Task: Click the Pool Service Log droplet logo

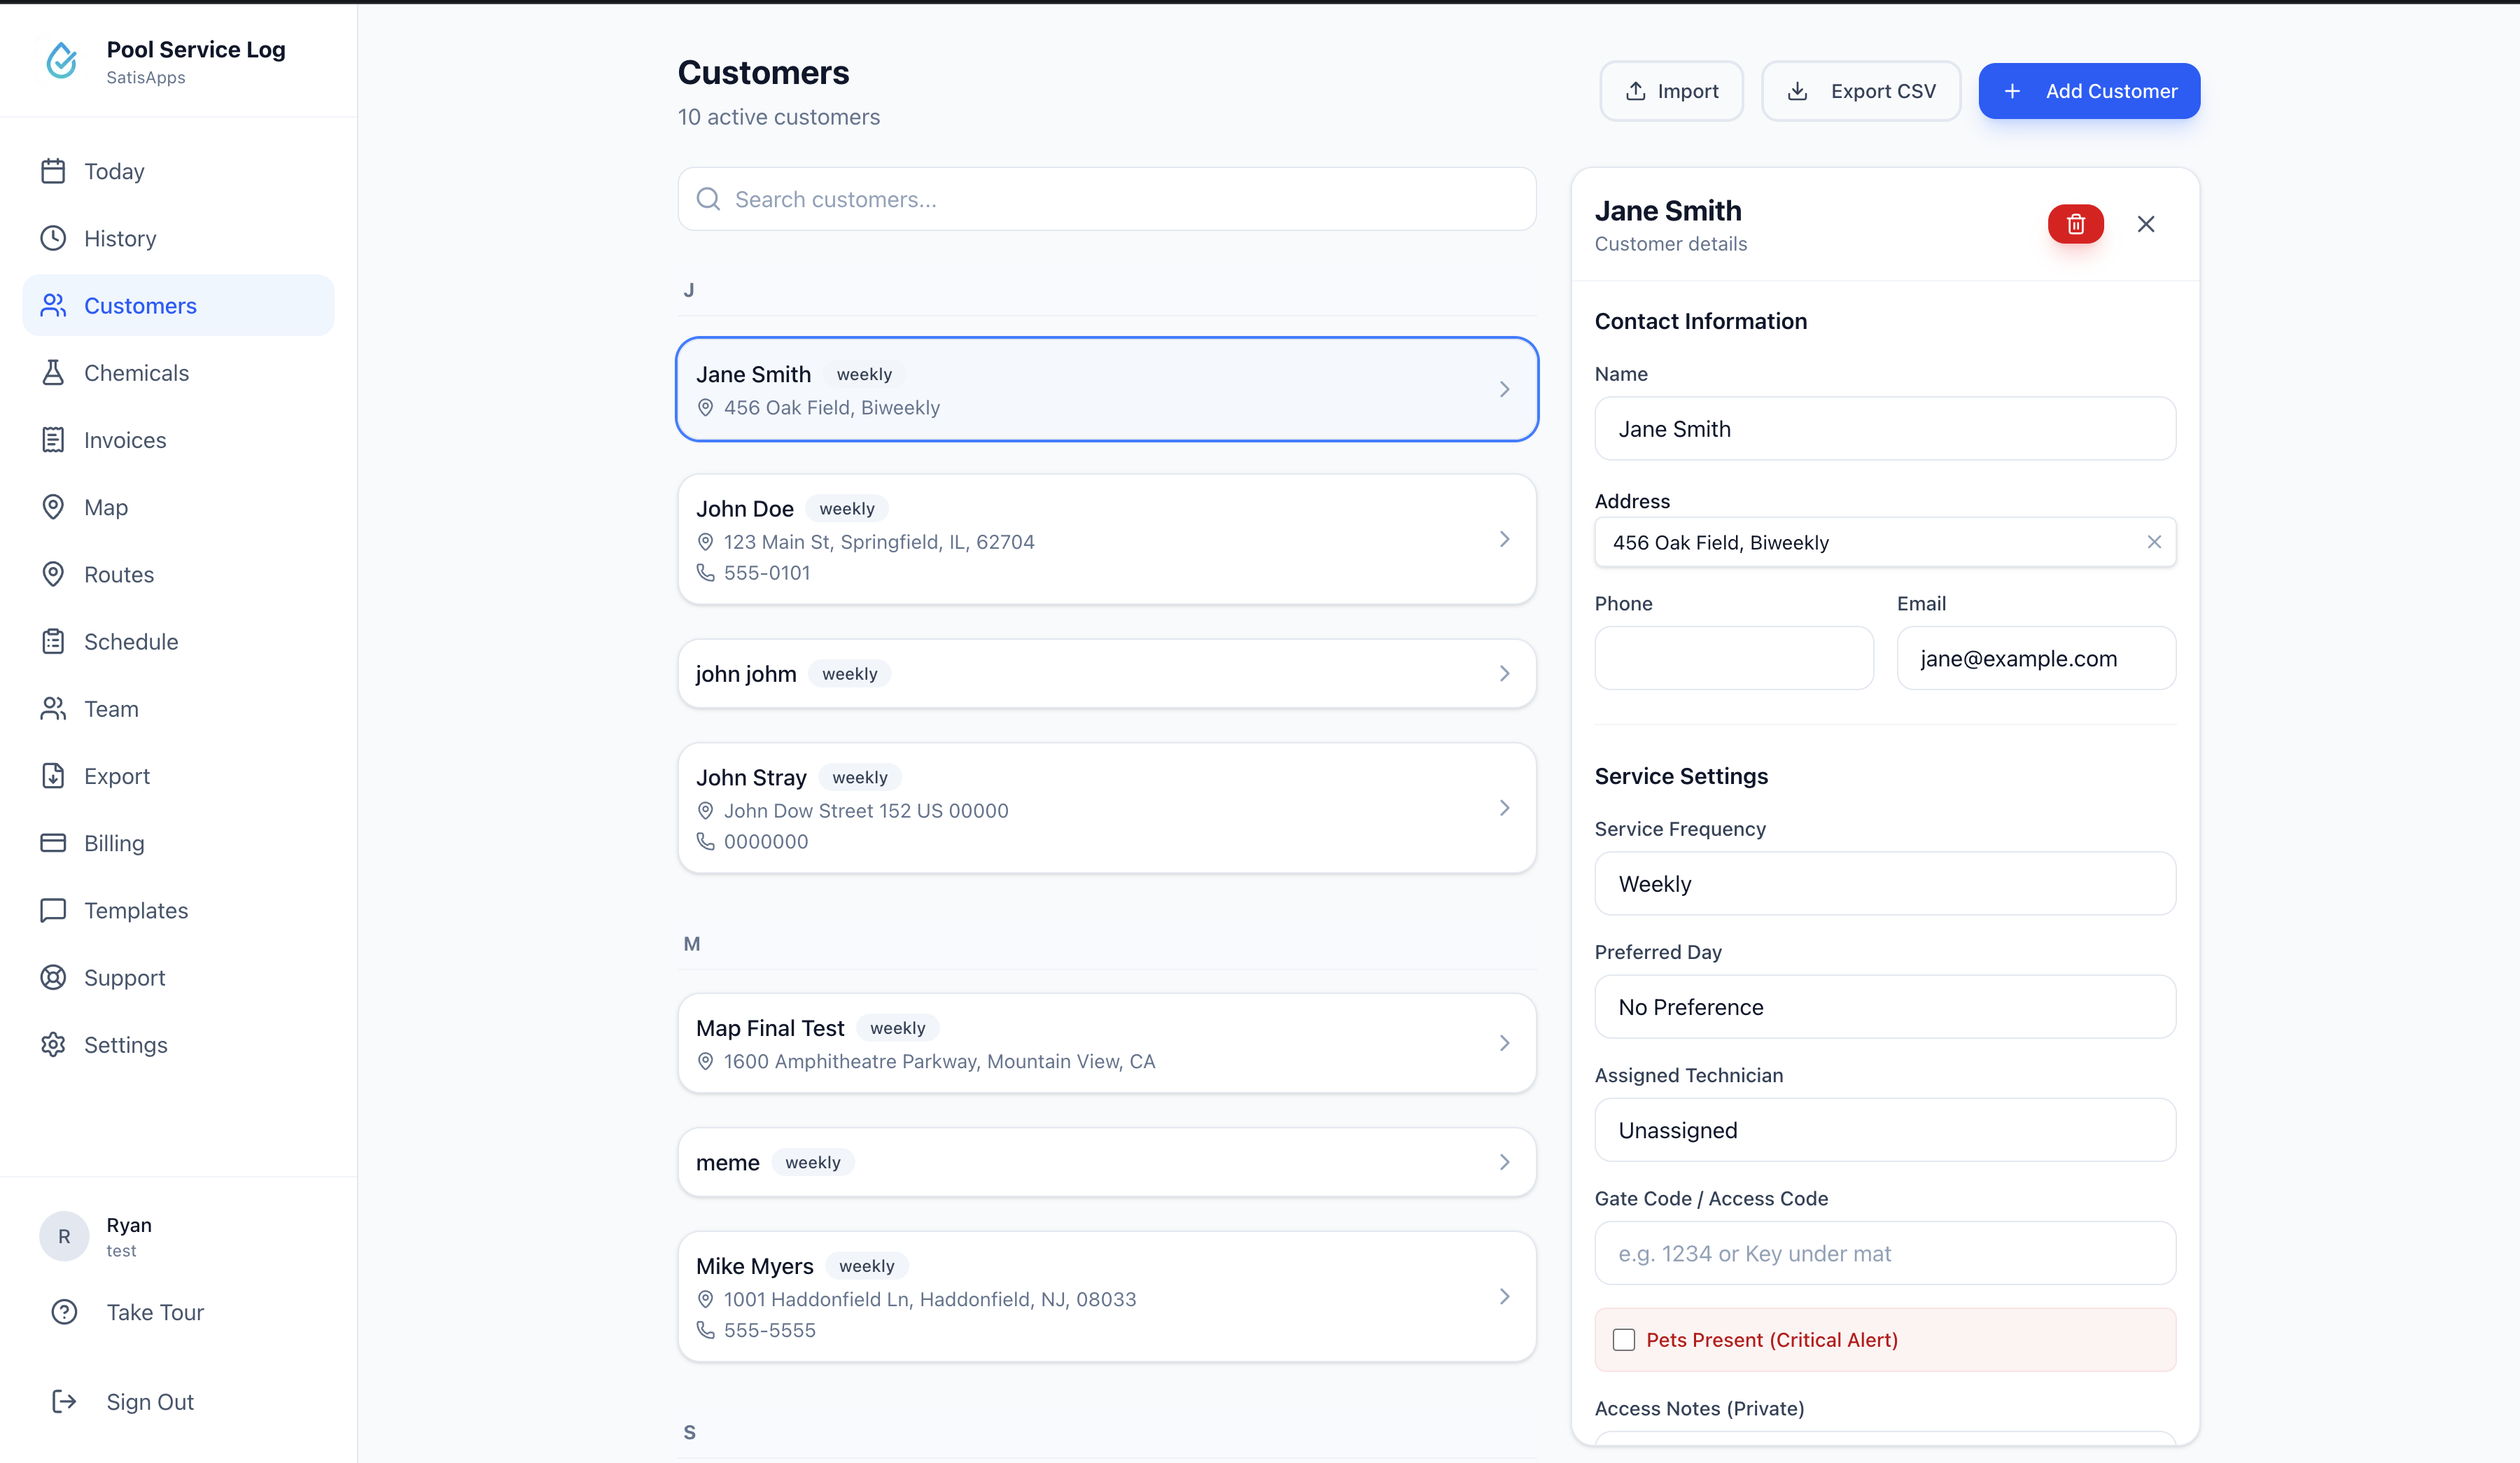Action: 62,61
